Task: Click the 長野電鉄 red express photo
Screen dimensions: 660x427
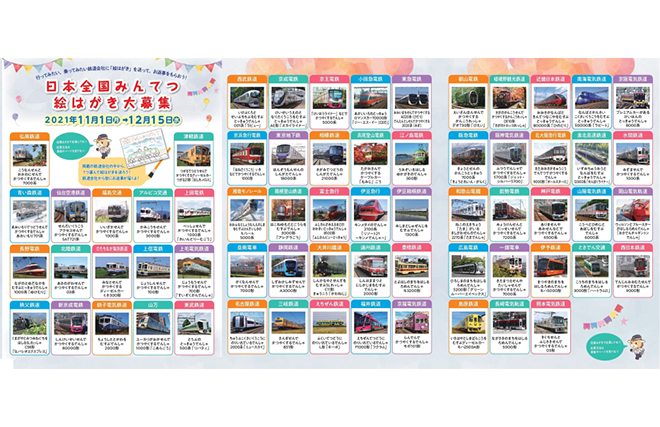Action: (x=29, y=267)
